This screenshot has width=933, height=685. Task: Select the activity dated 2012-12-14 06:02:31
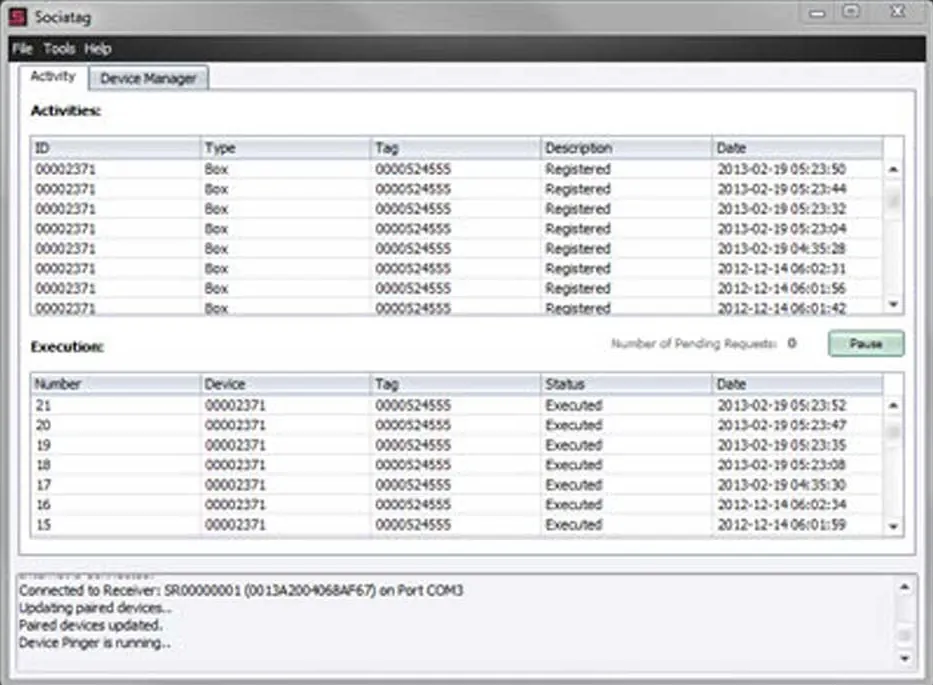coord(300,268)
